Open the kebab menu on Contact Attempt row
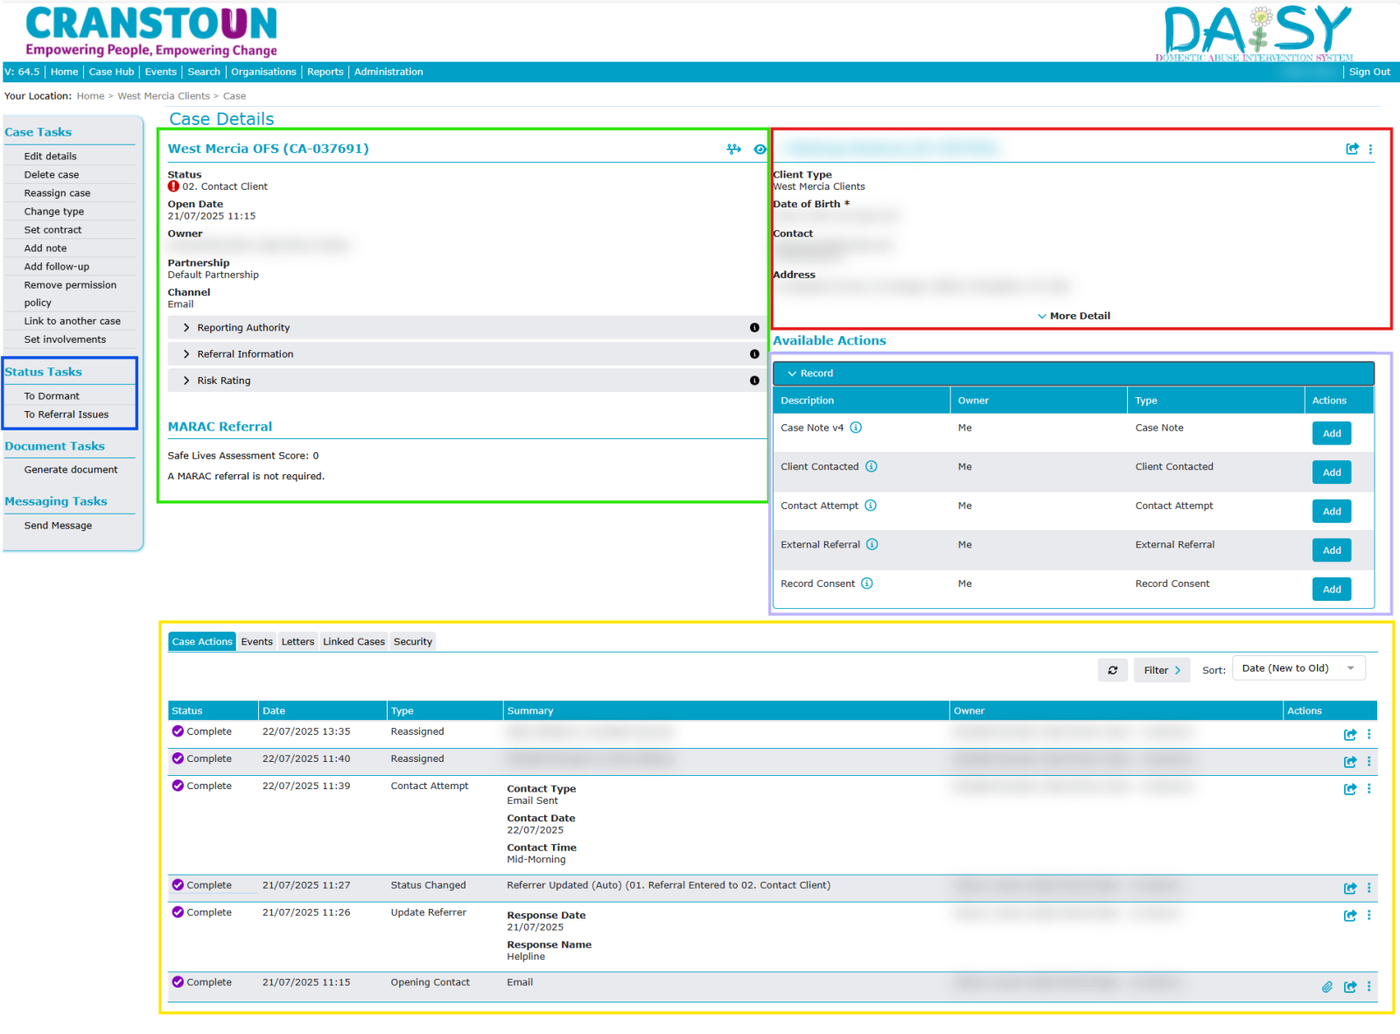Image resolution: width=1400 pixels, height=1034 pixels. click(x=1369, y=789)
